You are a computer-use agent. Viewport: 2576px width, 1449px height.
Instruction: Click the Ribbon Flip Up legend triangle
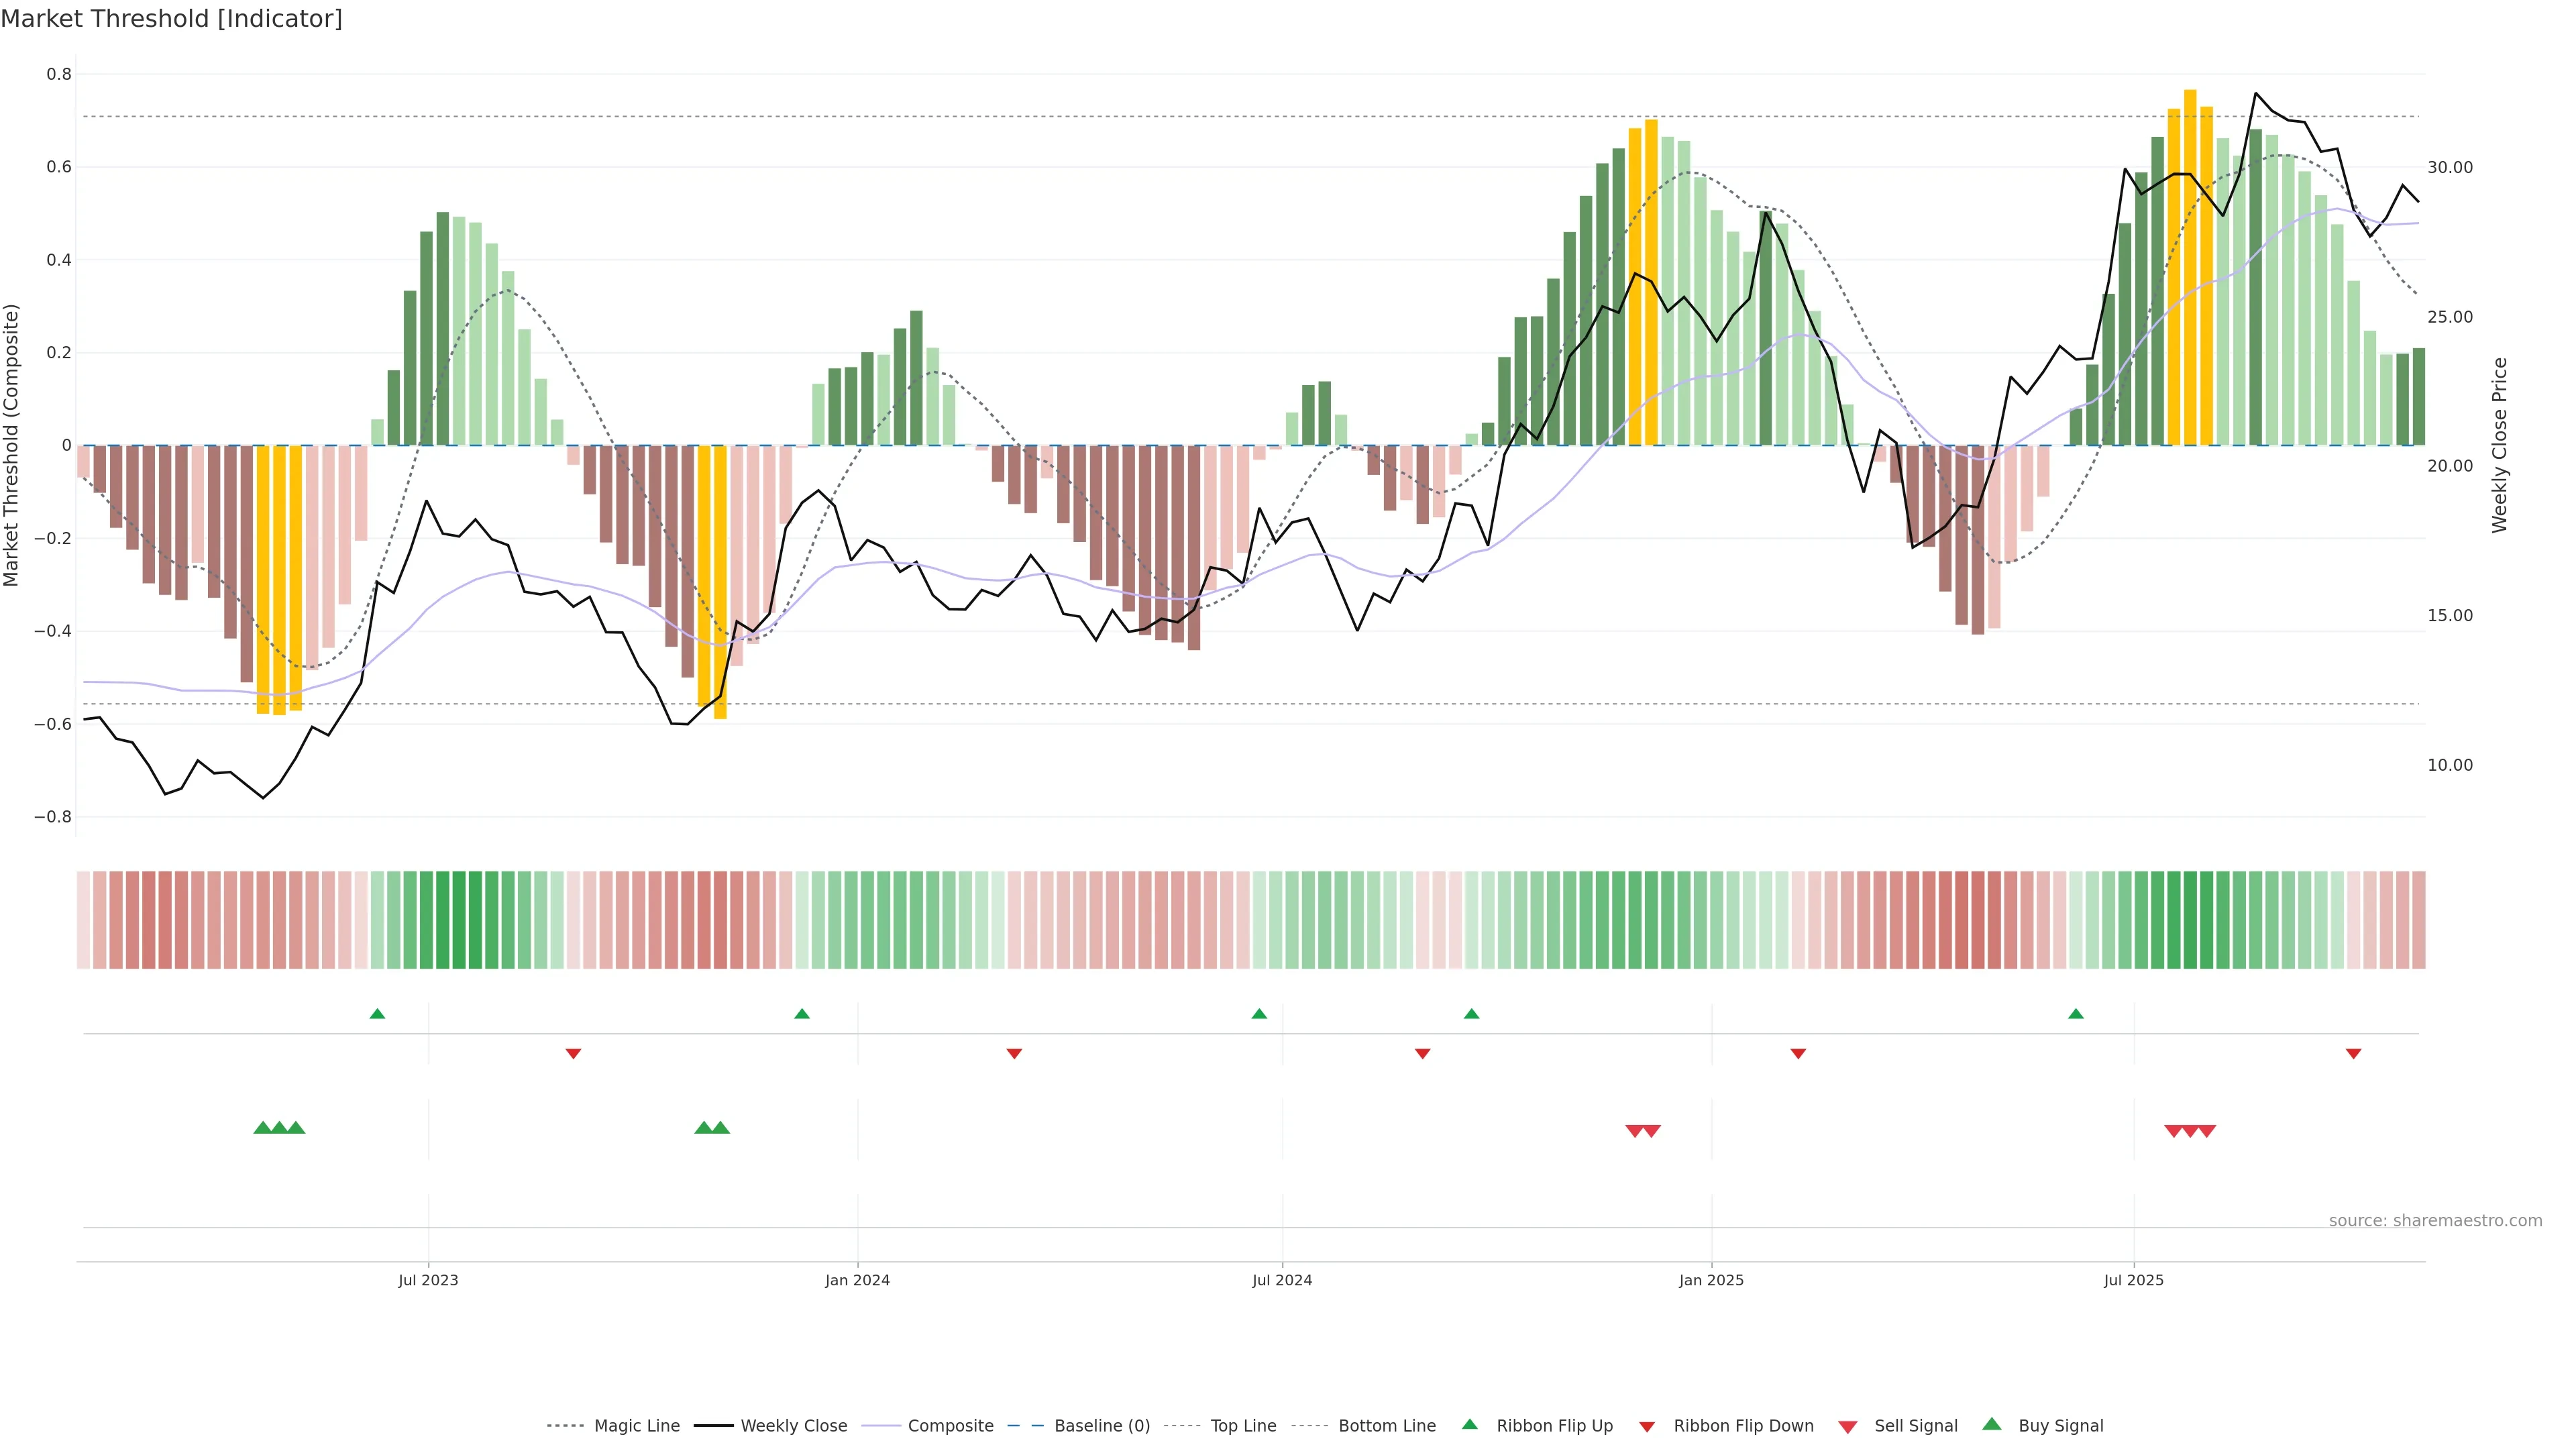coord(1469,1424)
